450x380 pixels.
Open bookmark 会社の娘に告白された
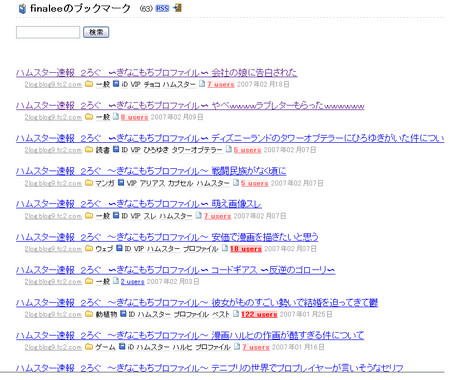156,72
